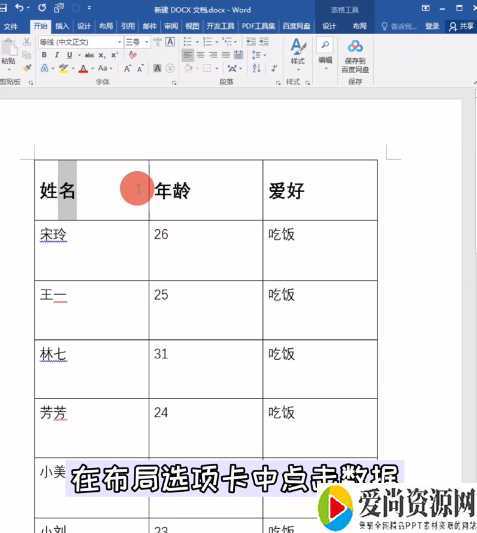Select the Format Painter brush icon
Image resolution: width=477 pixels, height=533 pixels.
click(27, 68)
